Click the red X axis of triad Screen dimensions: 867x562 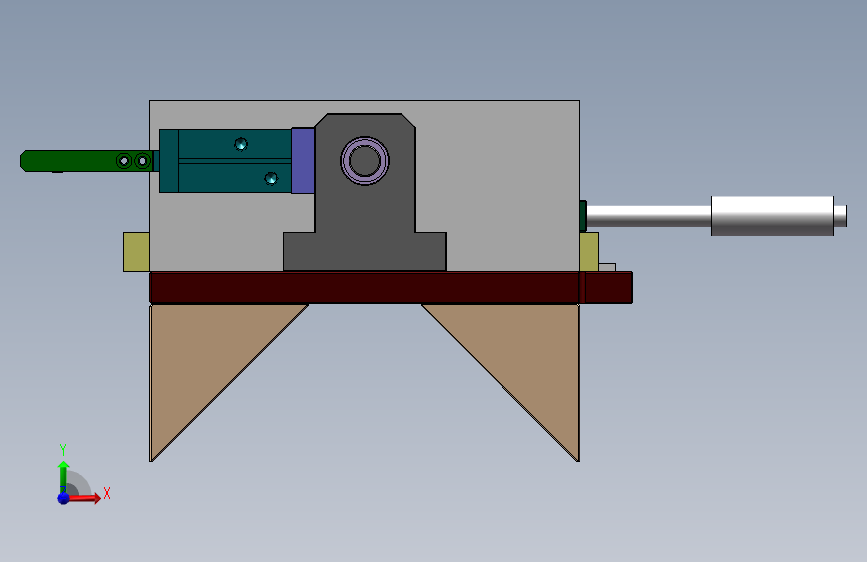[84, 498]
